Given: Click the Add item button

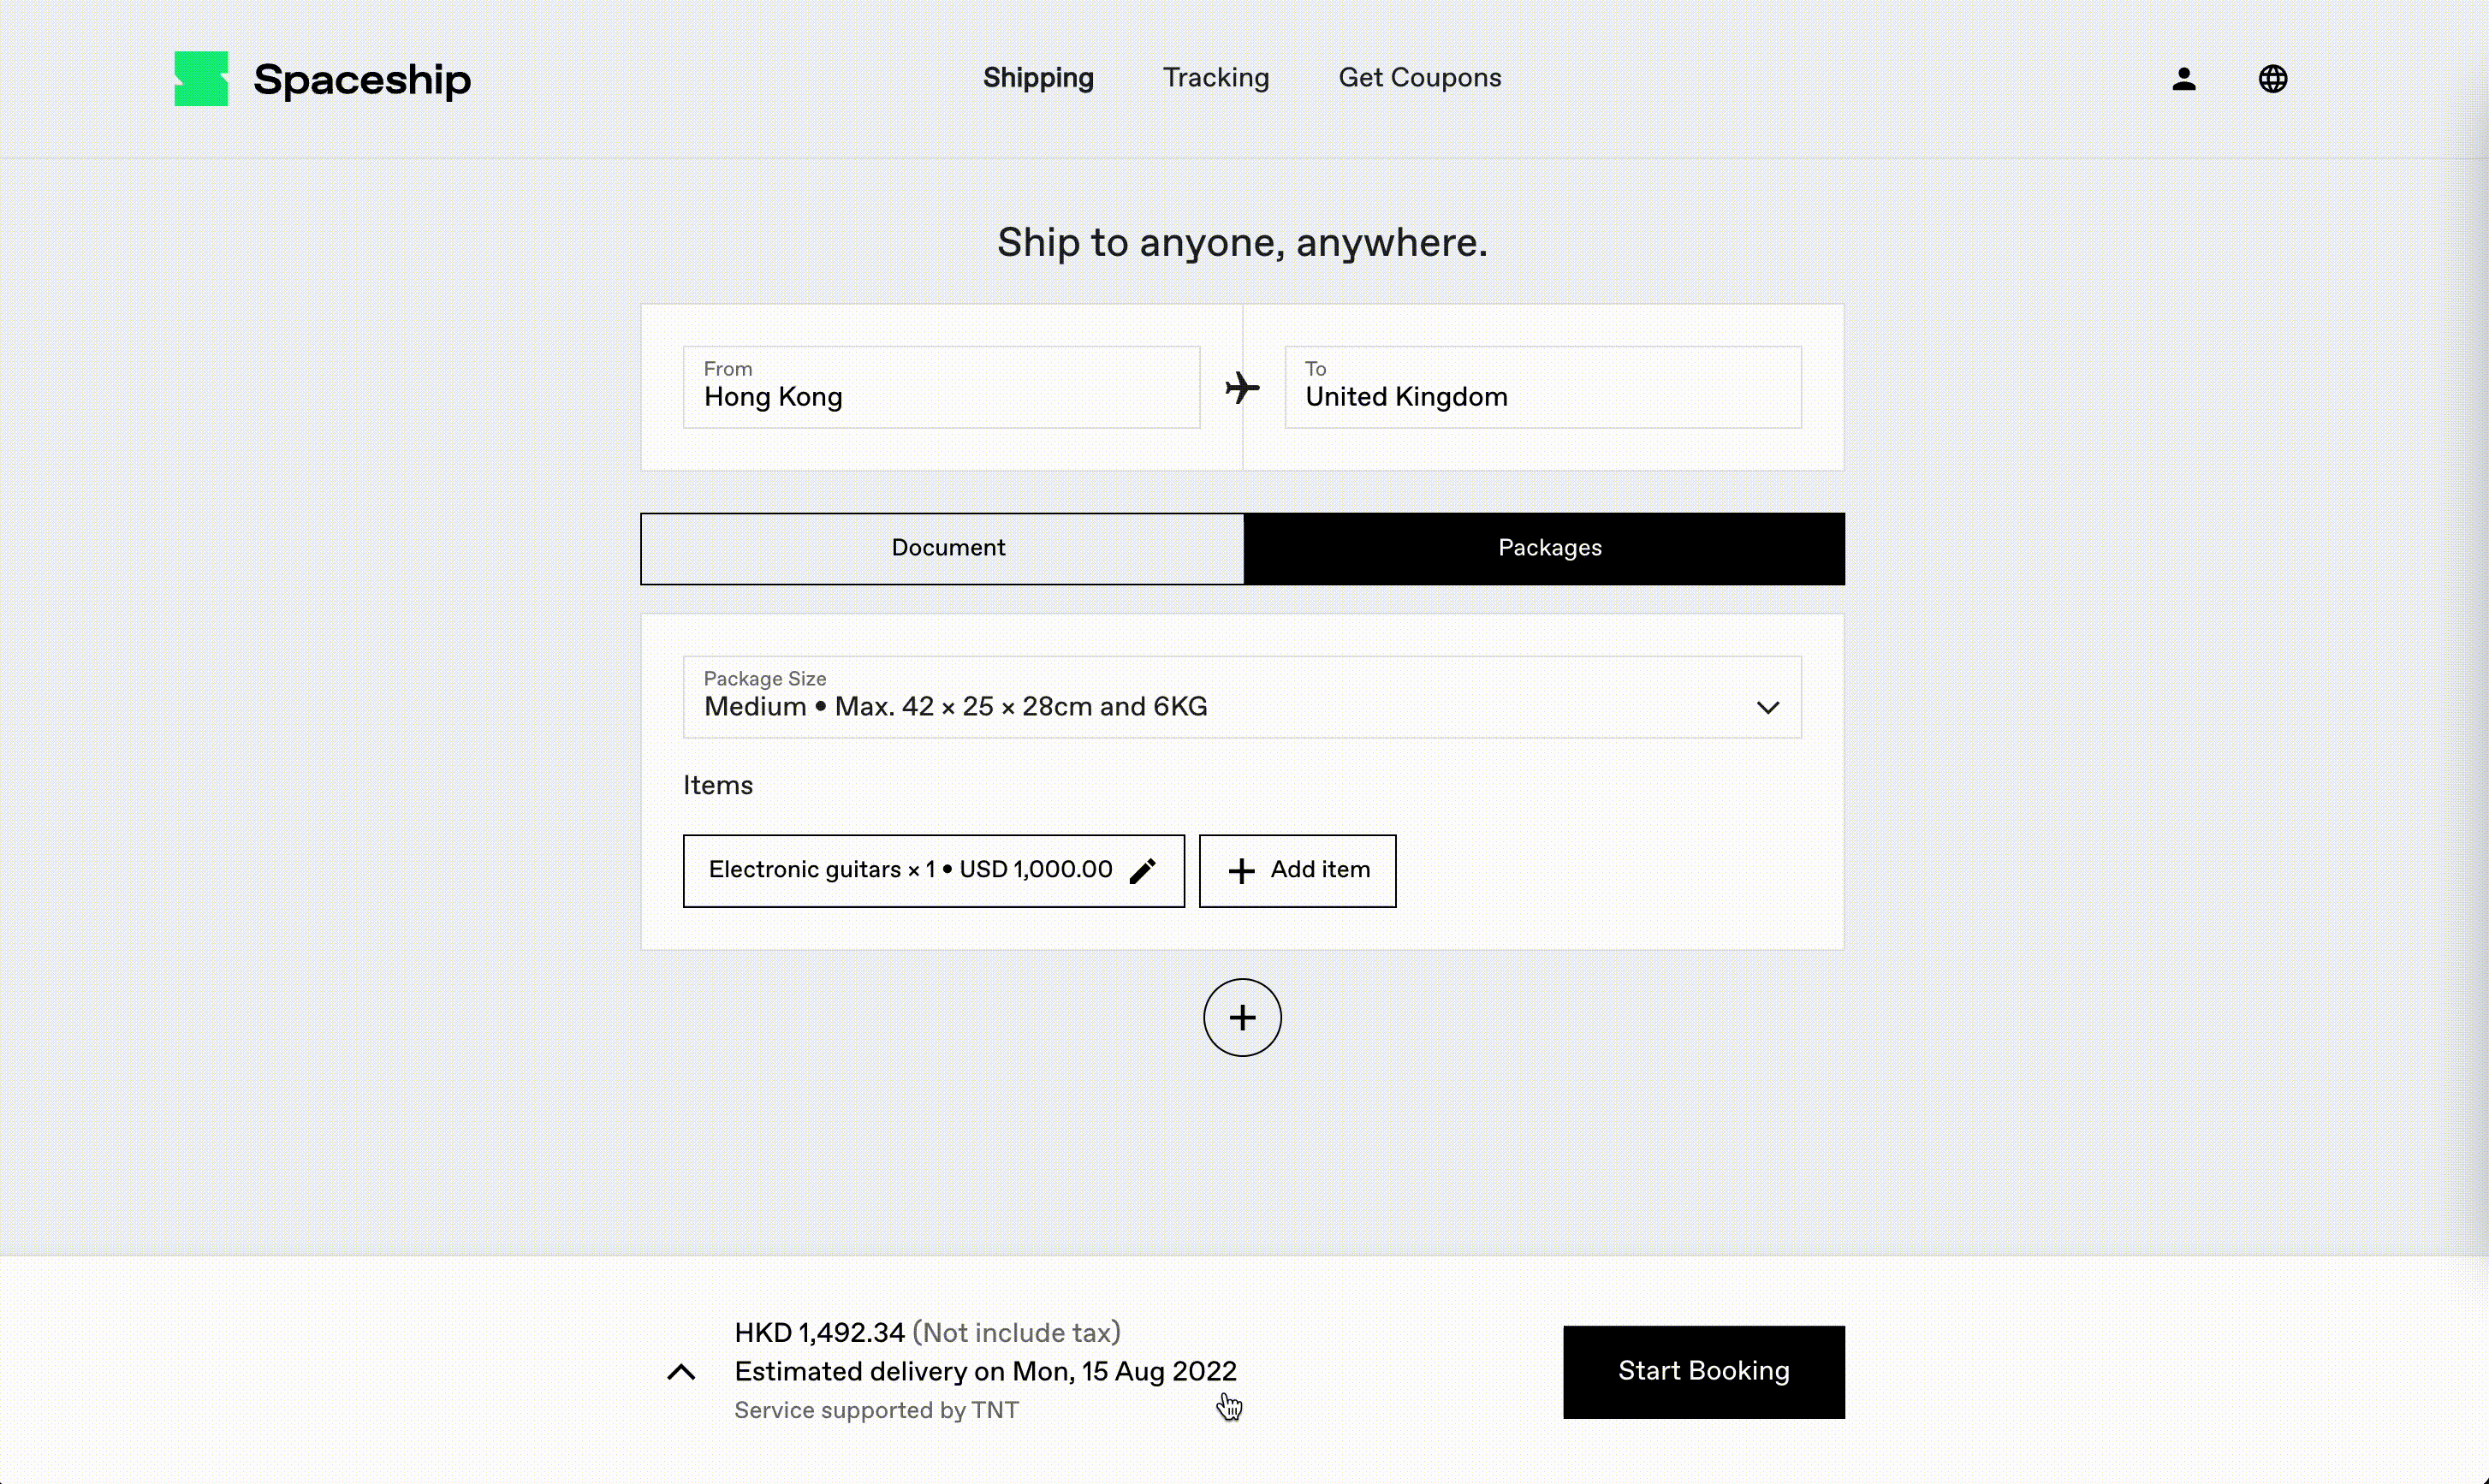Looking at the screenshot, I should click(x=1298, y=870).
